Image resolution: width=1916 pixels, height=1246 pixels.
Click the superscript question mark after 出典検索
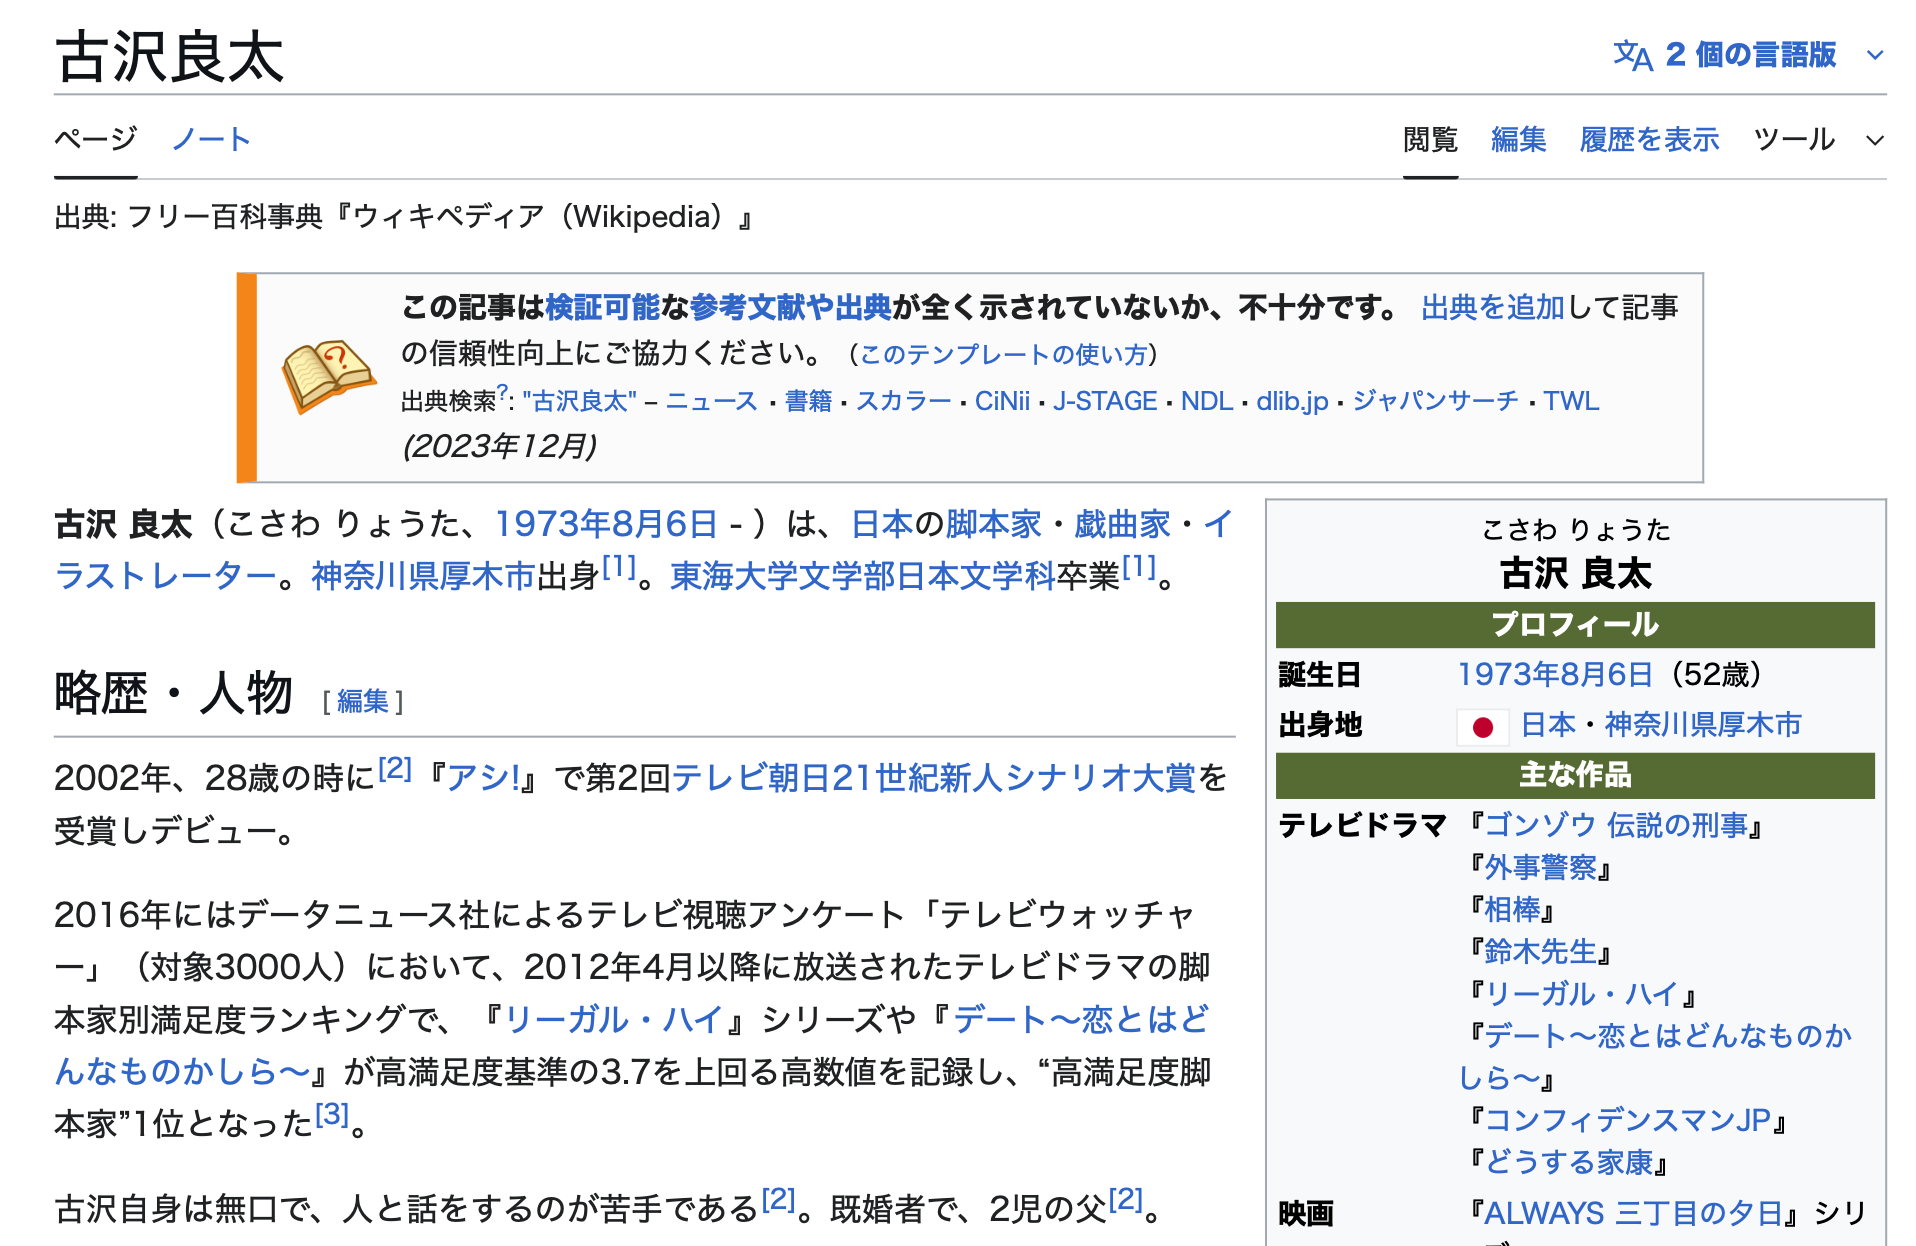tap(502, 392)
